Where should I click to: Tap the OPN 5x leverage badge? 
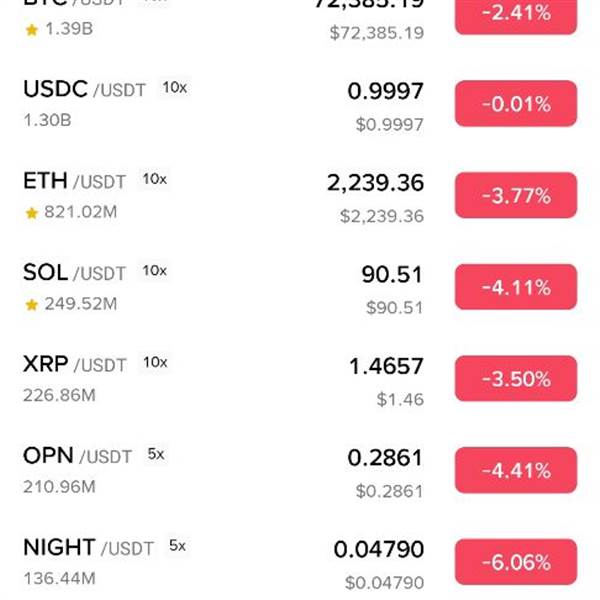tap(156, 454)
